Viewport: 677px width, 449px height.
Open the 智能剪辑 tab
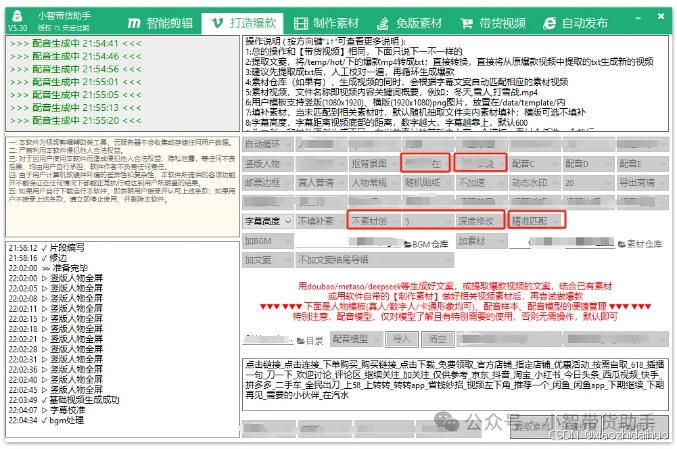(x=161, y=23)
